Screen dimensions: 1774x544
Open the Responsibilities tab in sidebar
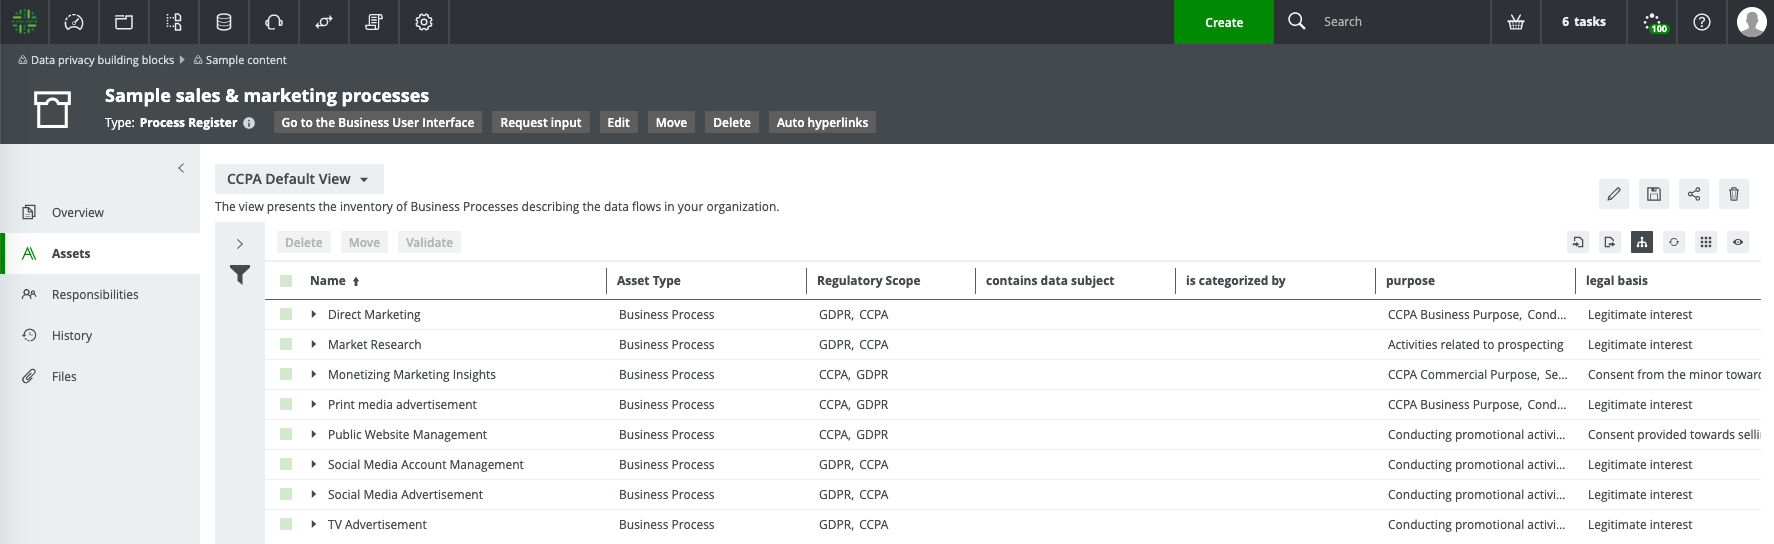[95, 294]
